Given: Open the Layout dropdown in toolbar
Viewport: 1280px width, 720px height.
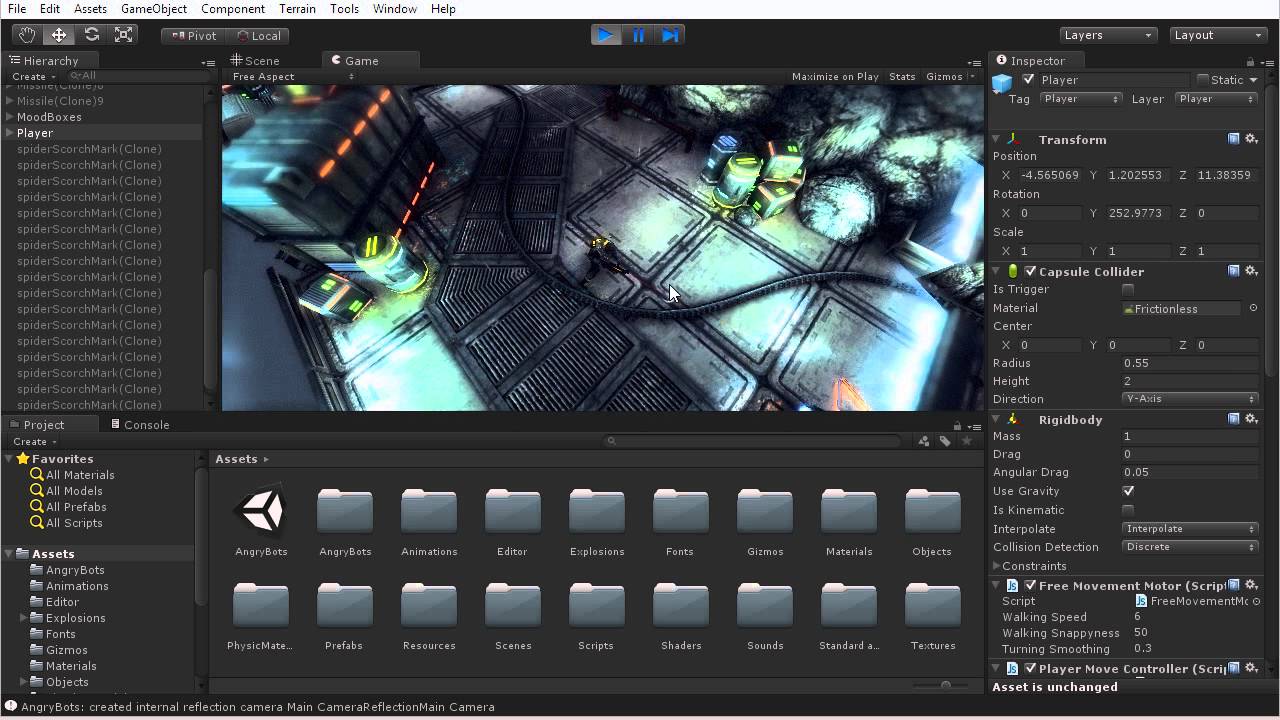Looking at the screenshot, I should [1217, 35].
